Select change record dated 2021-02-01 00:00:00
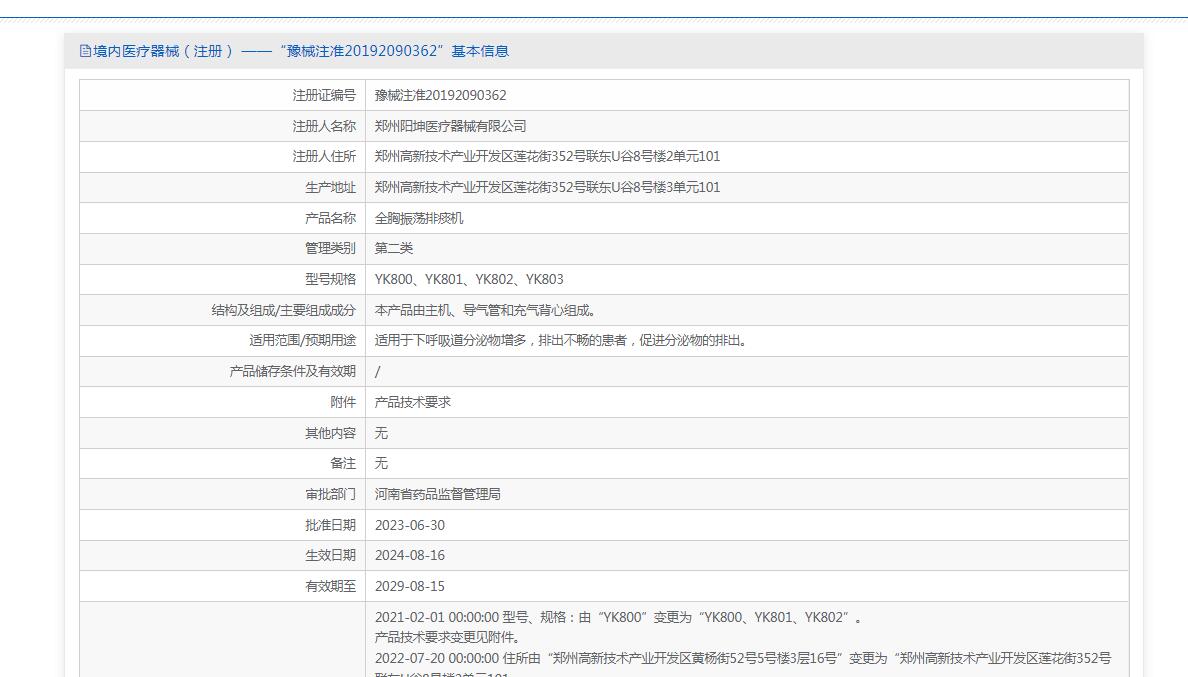Viewport: 1188px width, 677px height. tap(618, 618)
